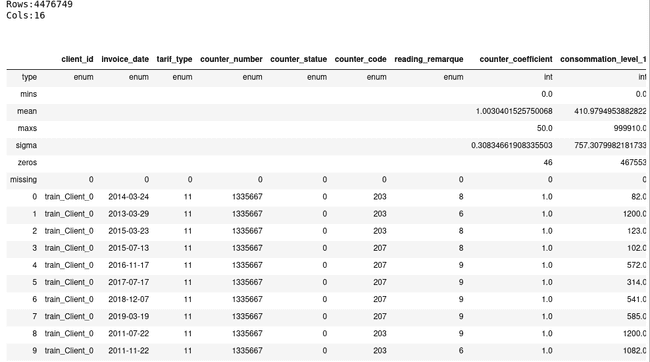Select the counter_number column header

(231, 59)
